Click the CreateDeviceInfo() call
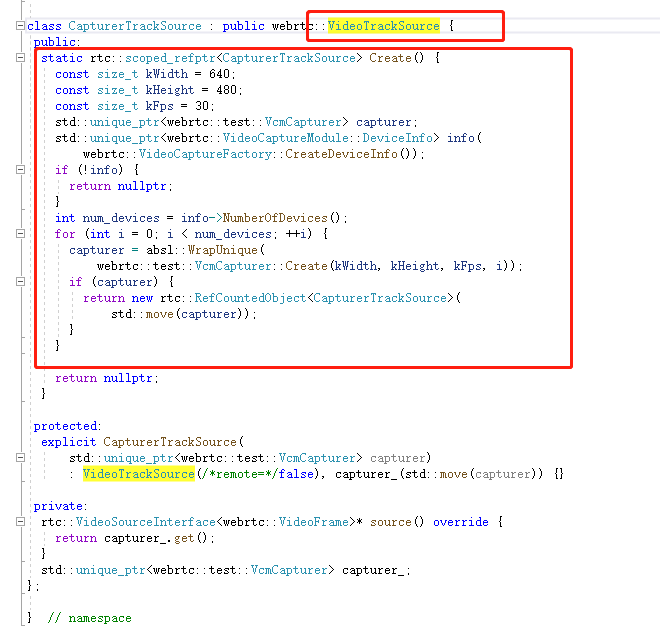 click(x=351, y=154)
